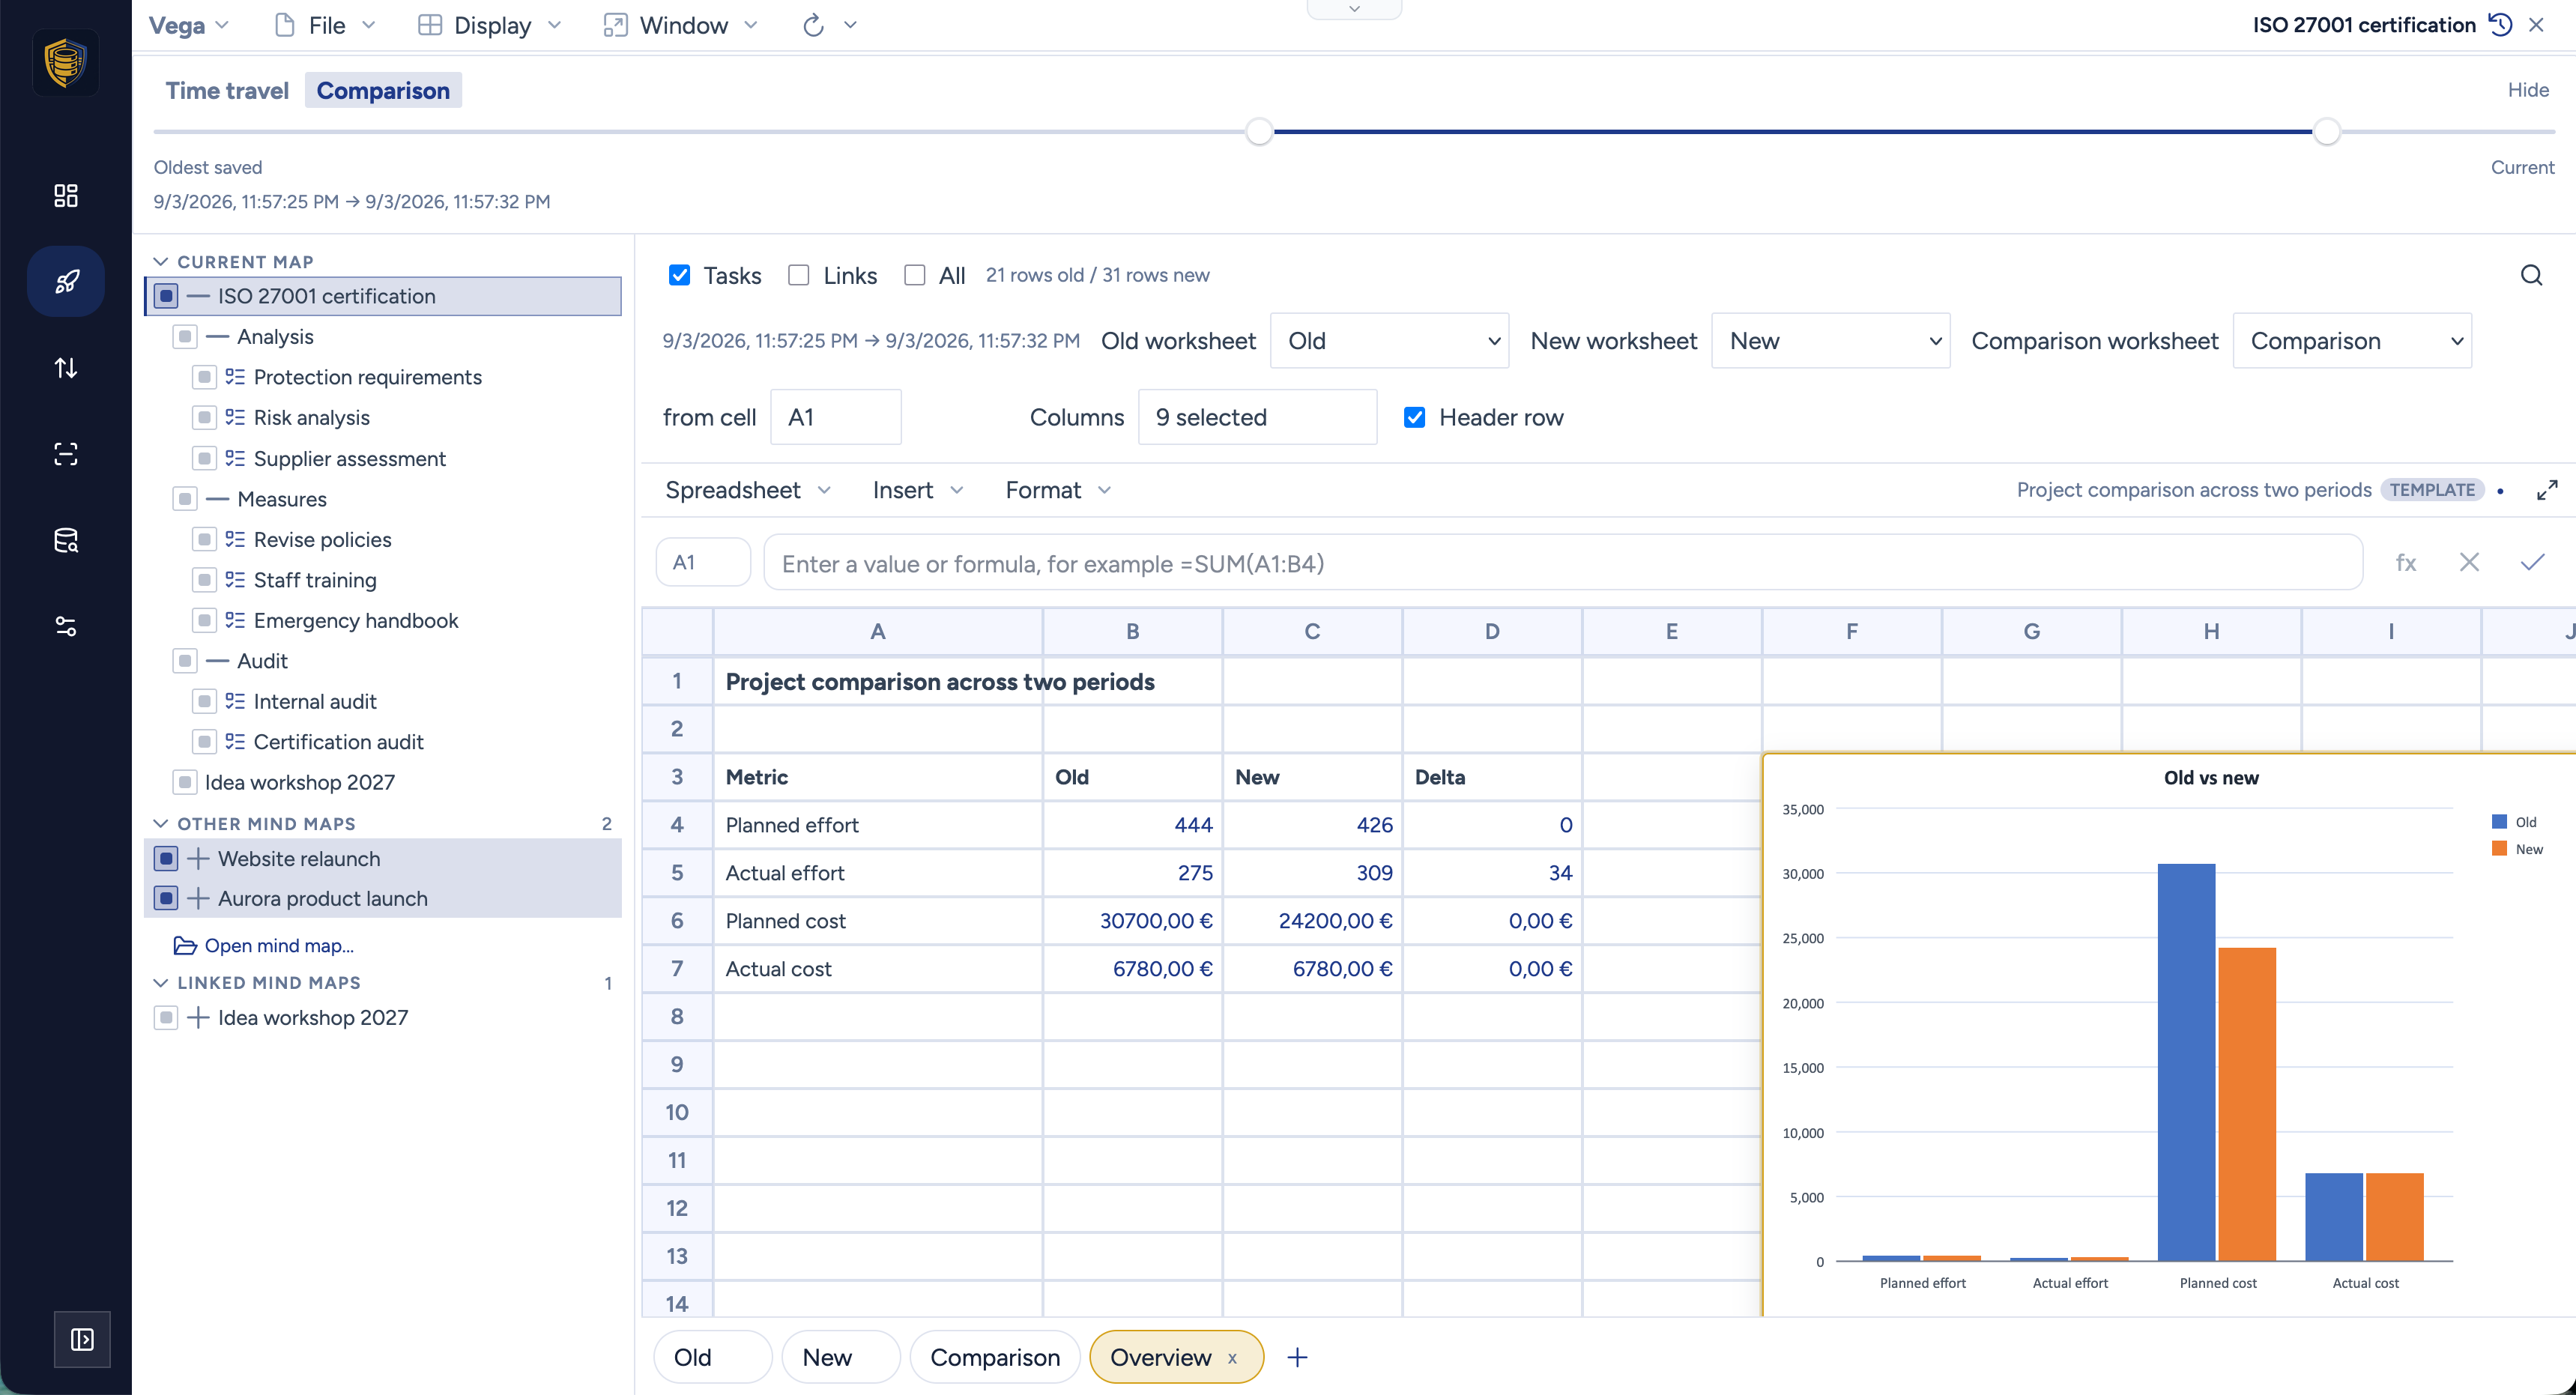The image size is (2576, 1395).
Task: Click the fx function icon
Action: (2406, 563)
